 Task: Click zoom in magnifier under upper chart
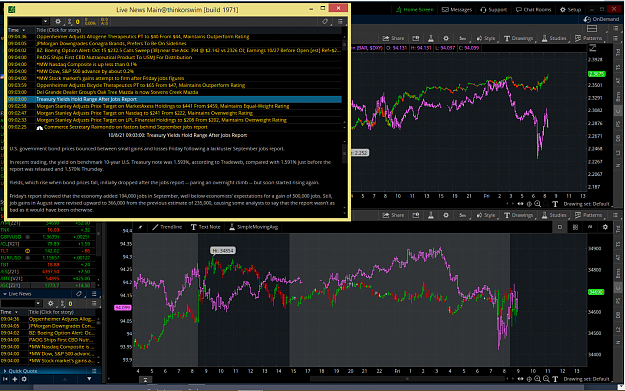pyautogui.click(x=537, y=204)
